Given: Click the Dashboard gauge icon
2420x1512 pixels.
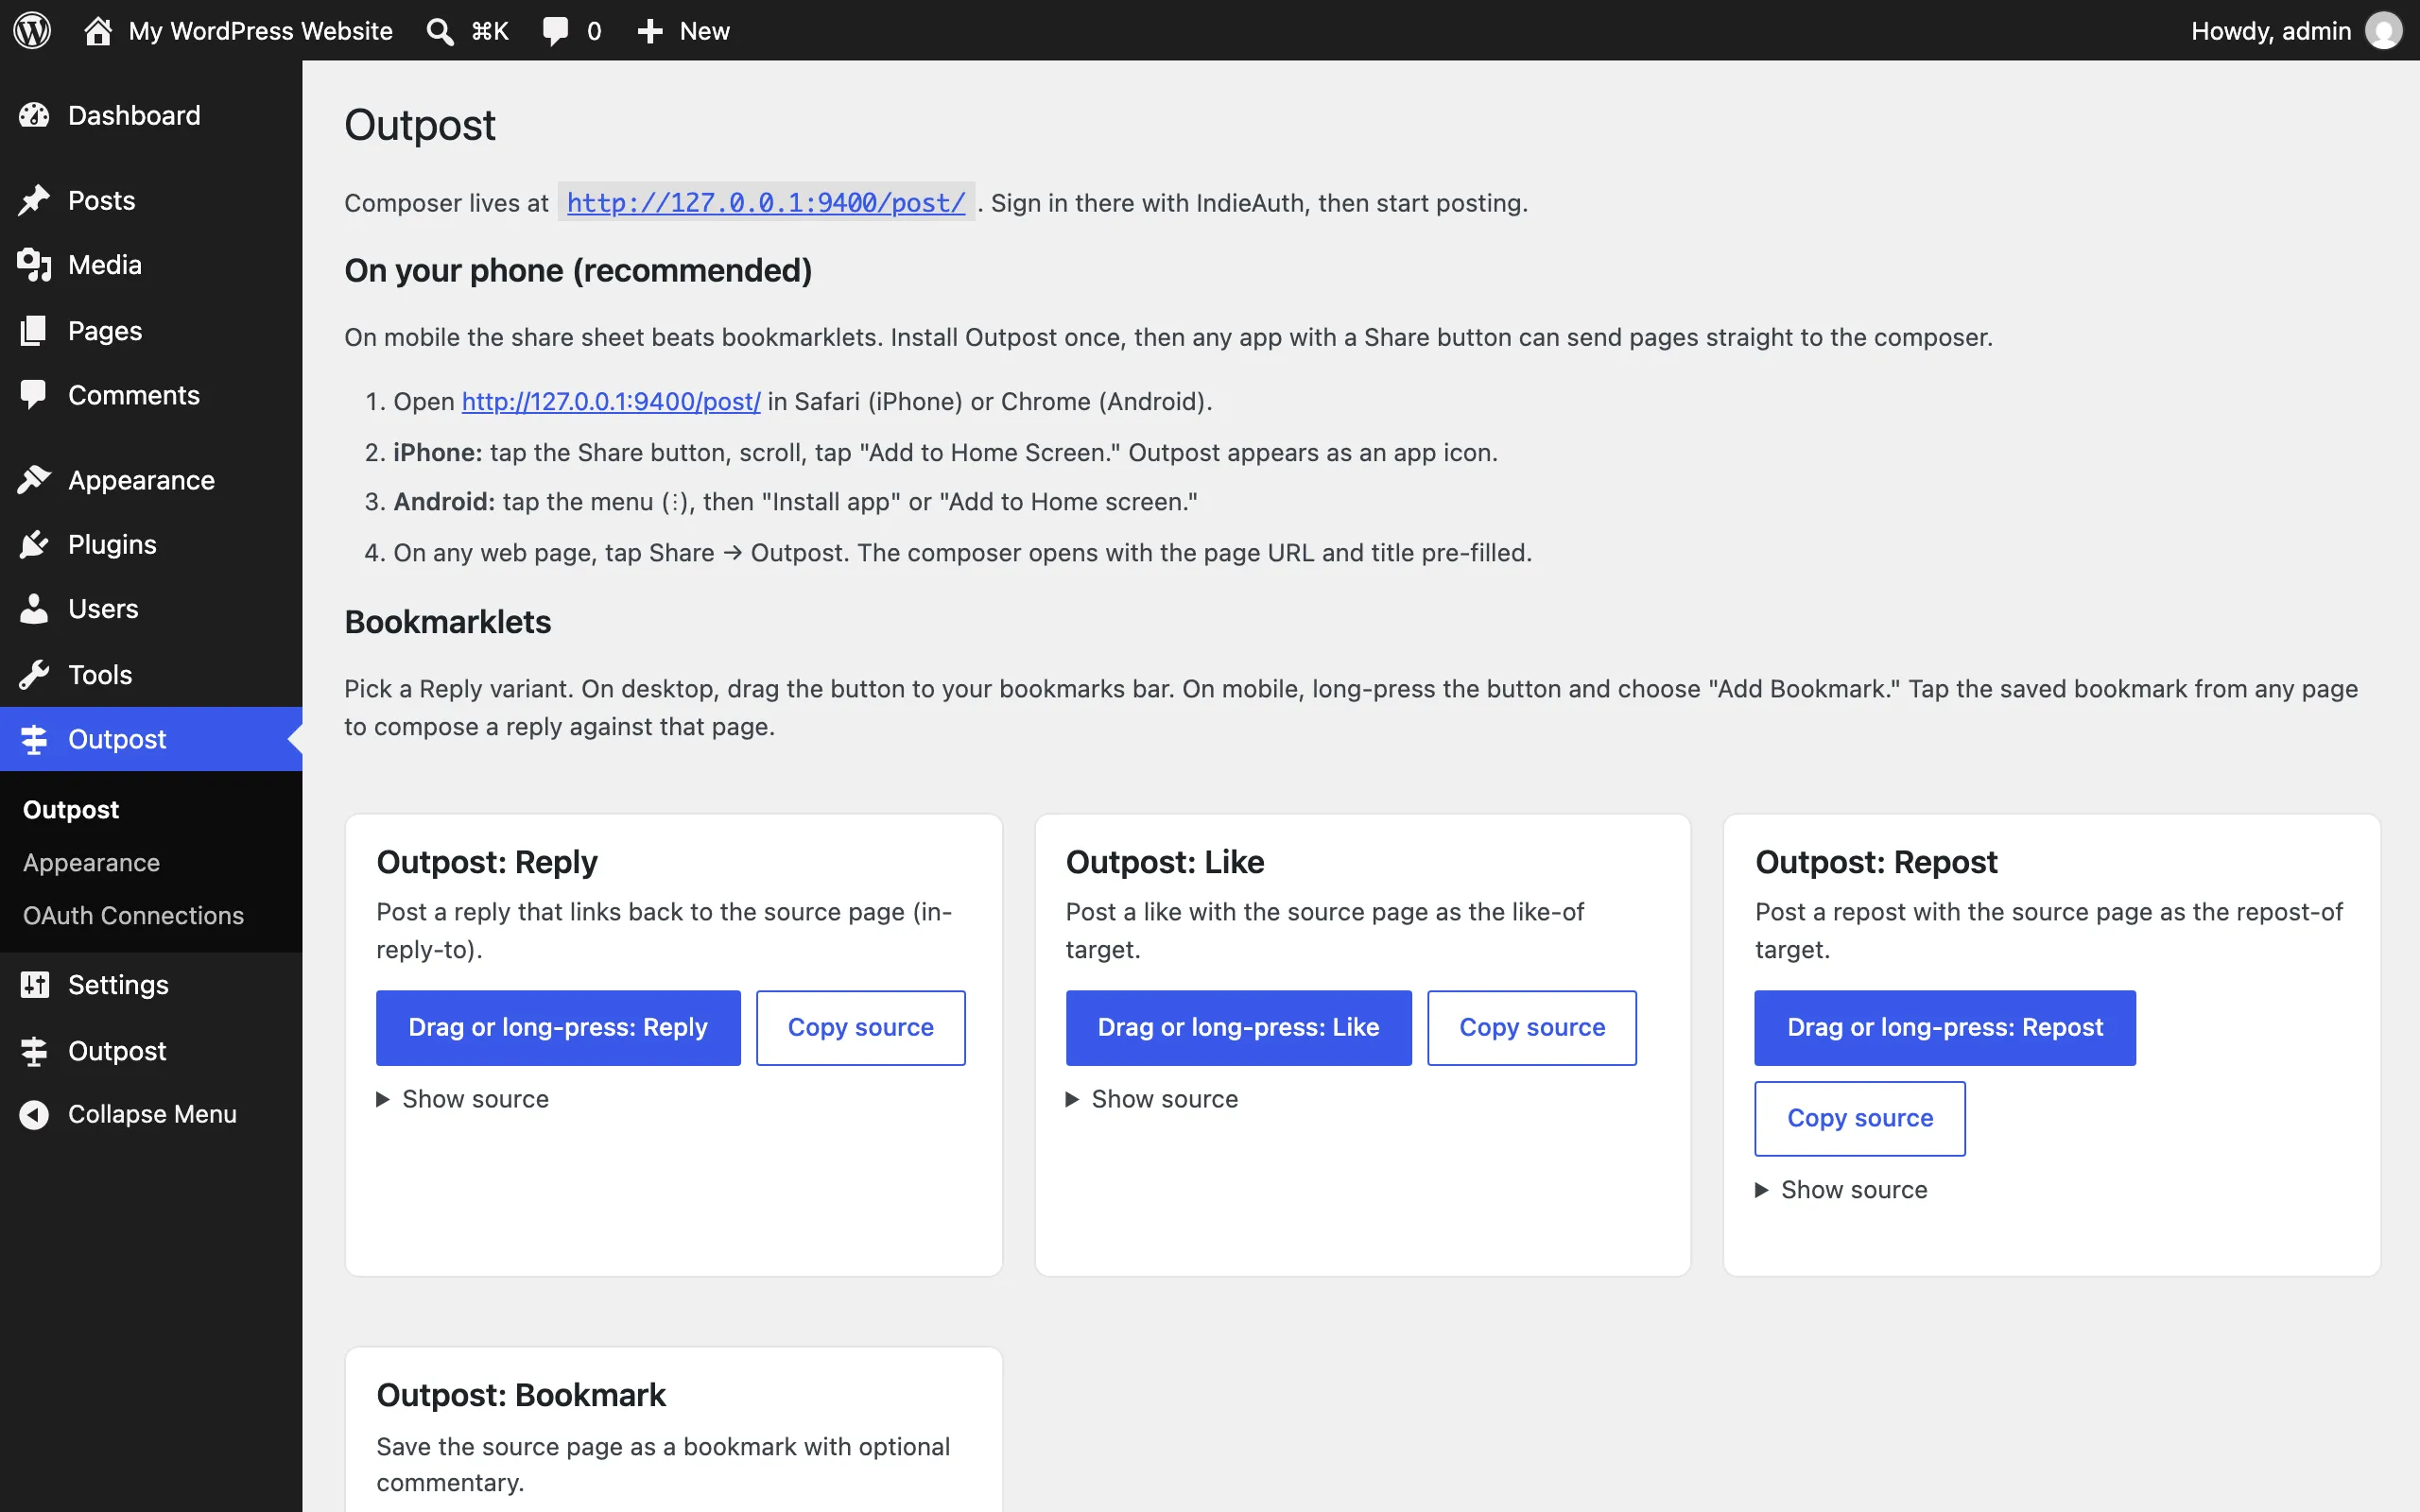Looking at the screenshot, I should (34, 115).
